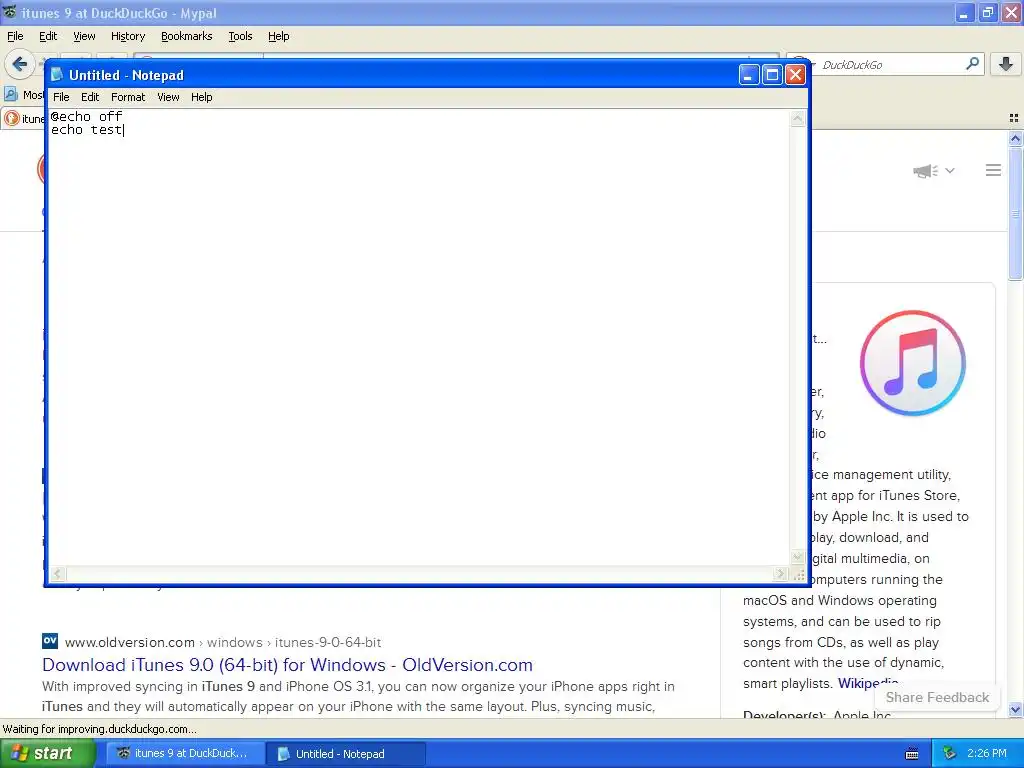
Task: Click the tab list grid icon in browser
Action: pos(1014,118)
